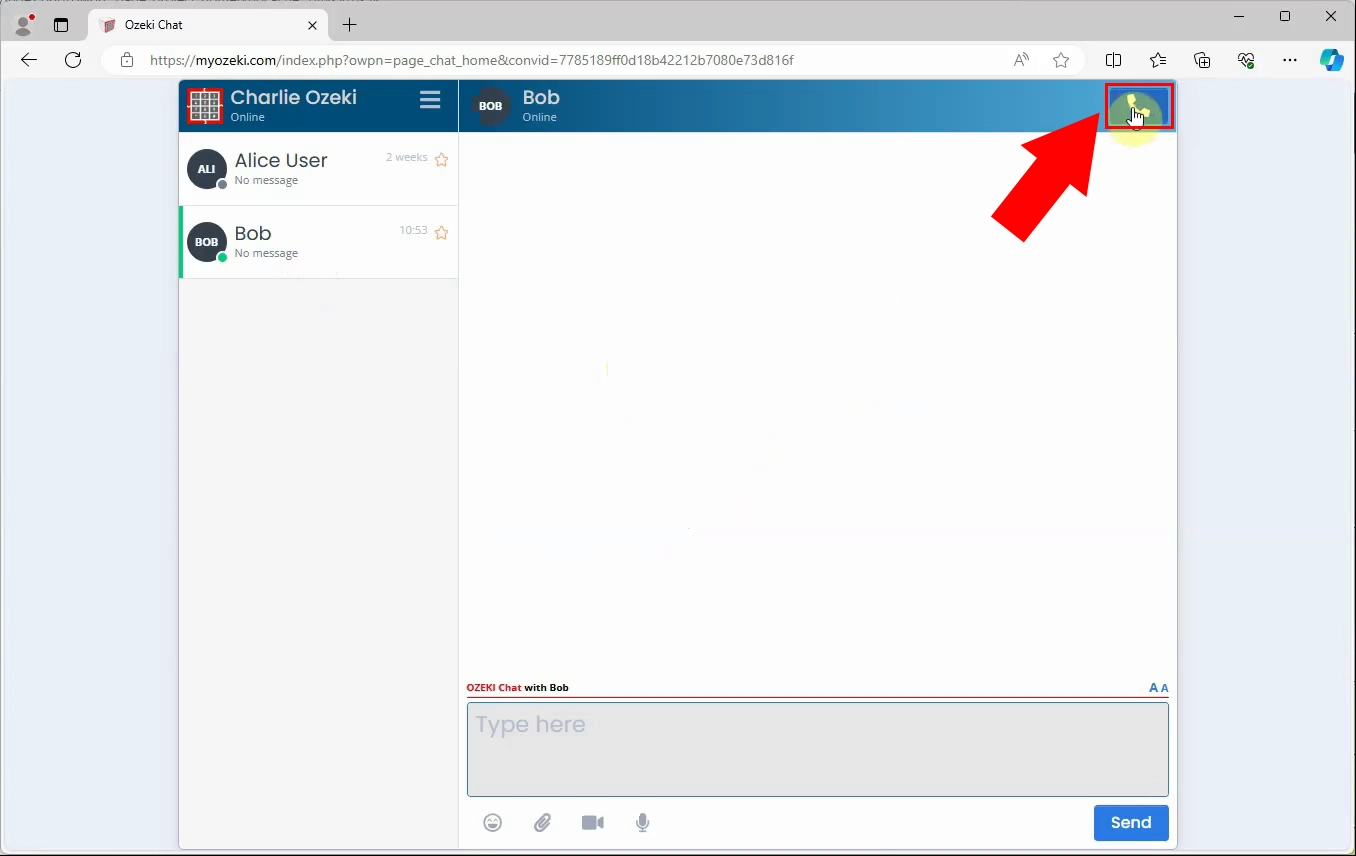Record a video message
Image resolution: width=1356 pixels, height=856 pixels.
point(593,822)
